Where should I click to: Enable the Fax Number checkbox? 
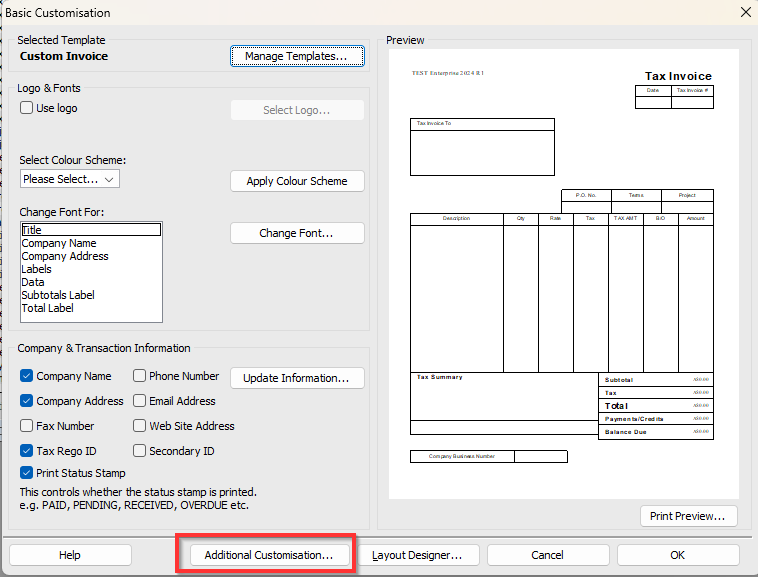coord(26,426)
